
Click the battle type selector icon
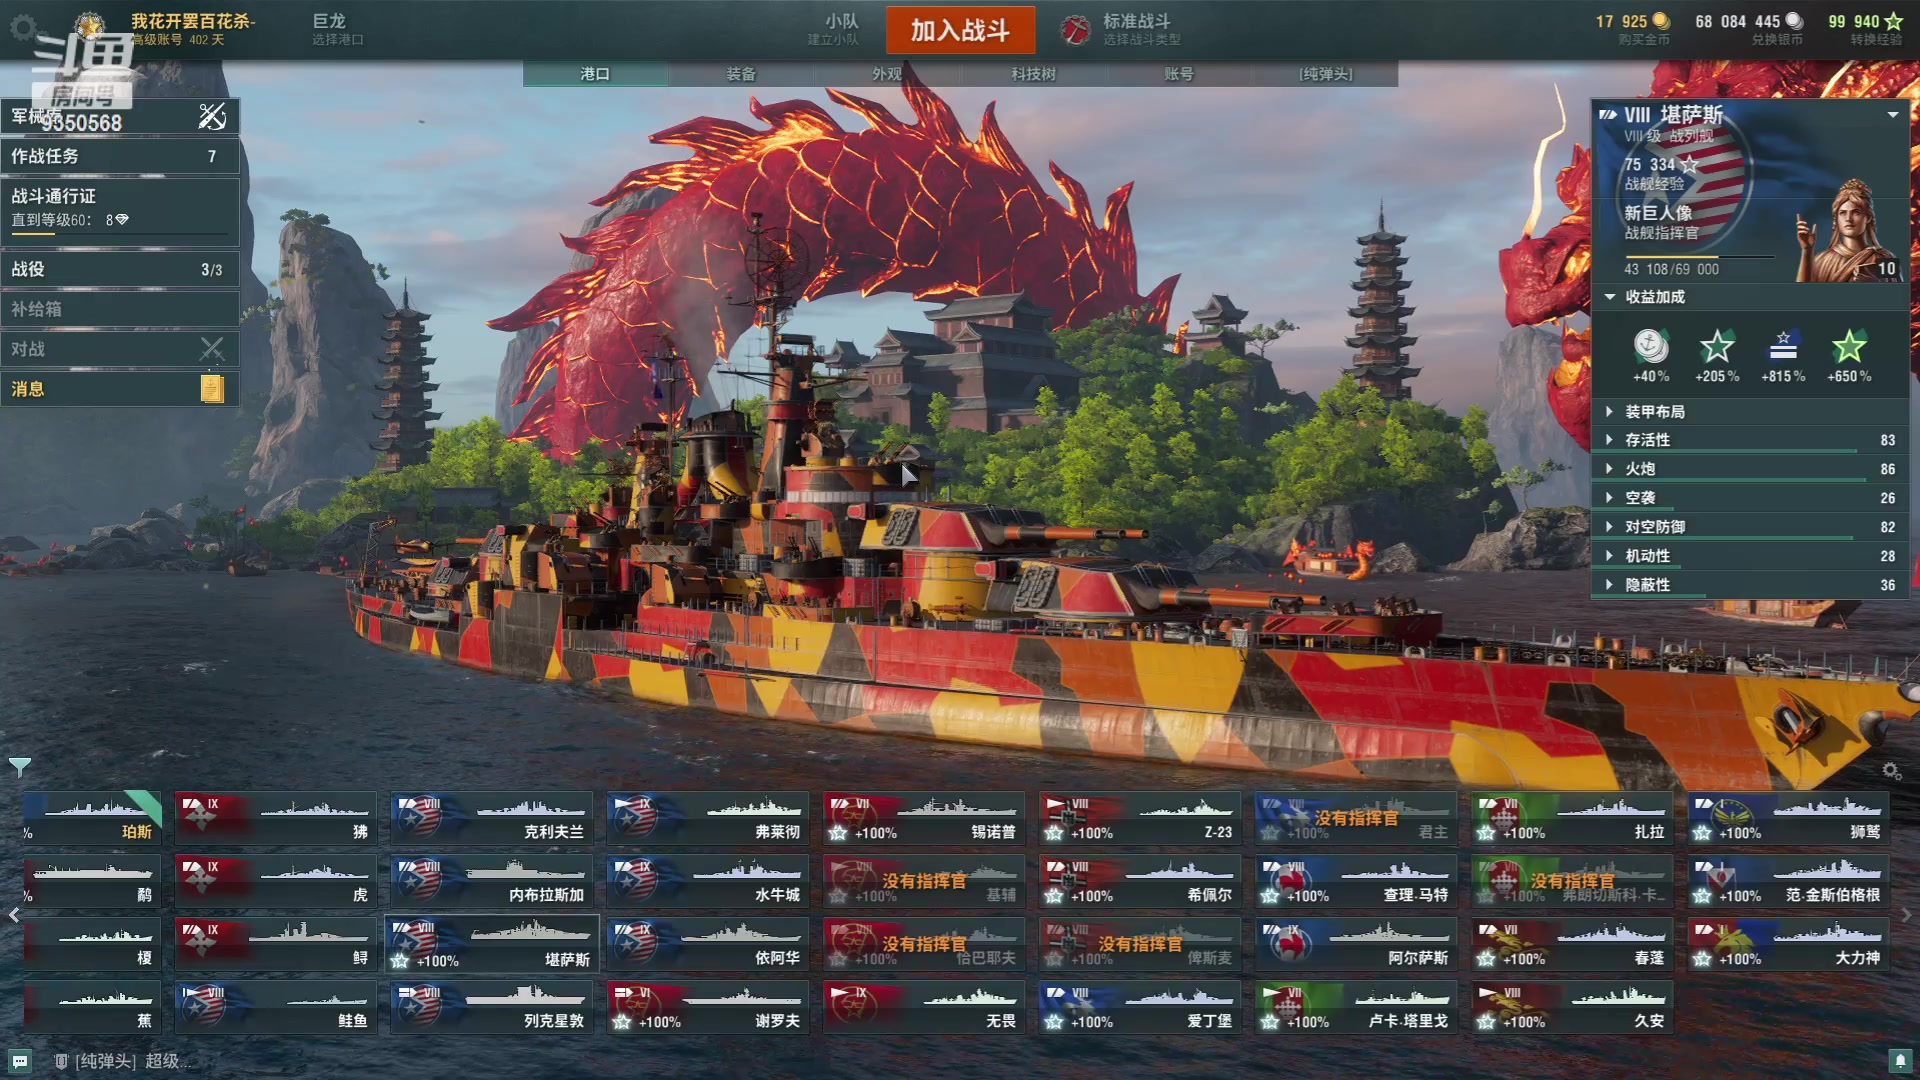1076,30
